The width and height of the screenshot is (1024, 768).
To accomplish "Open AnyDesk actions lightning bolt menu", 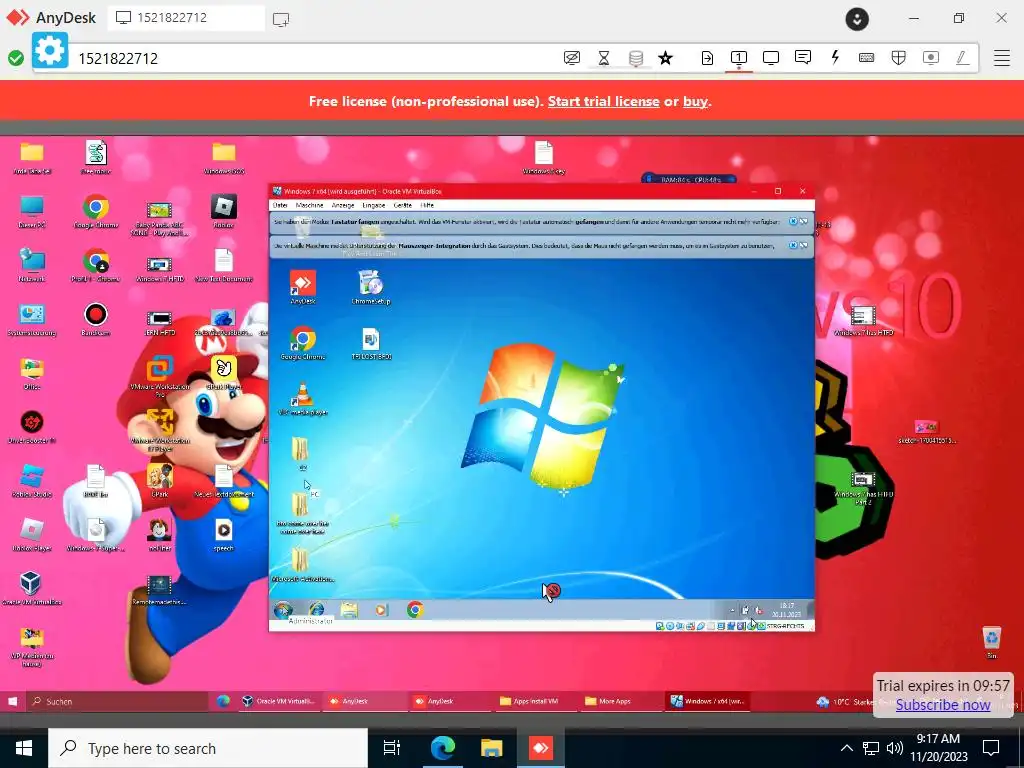I will coord(835,57).
